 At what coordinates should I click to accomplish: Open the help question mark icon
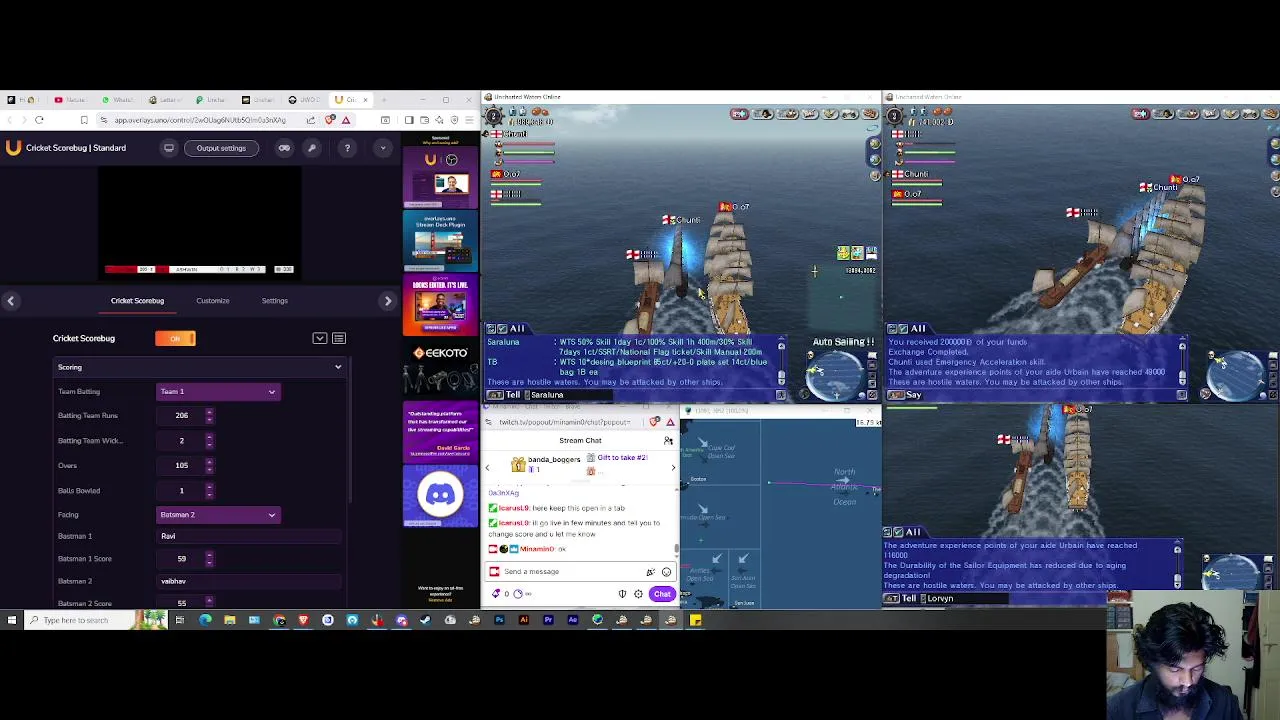tap(347, 148)
